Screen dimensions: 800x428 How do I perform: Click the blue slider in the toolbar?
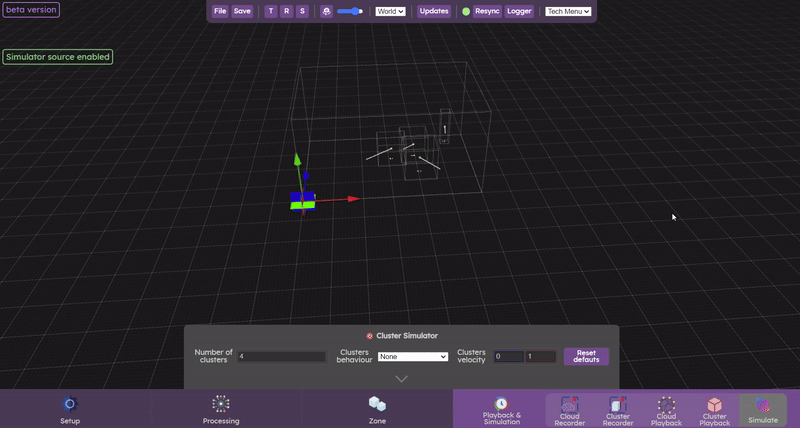(350, 11)
